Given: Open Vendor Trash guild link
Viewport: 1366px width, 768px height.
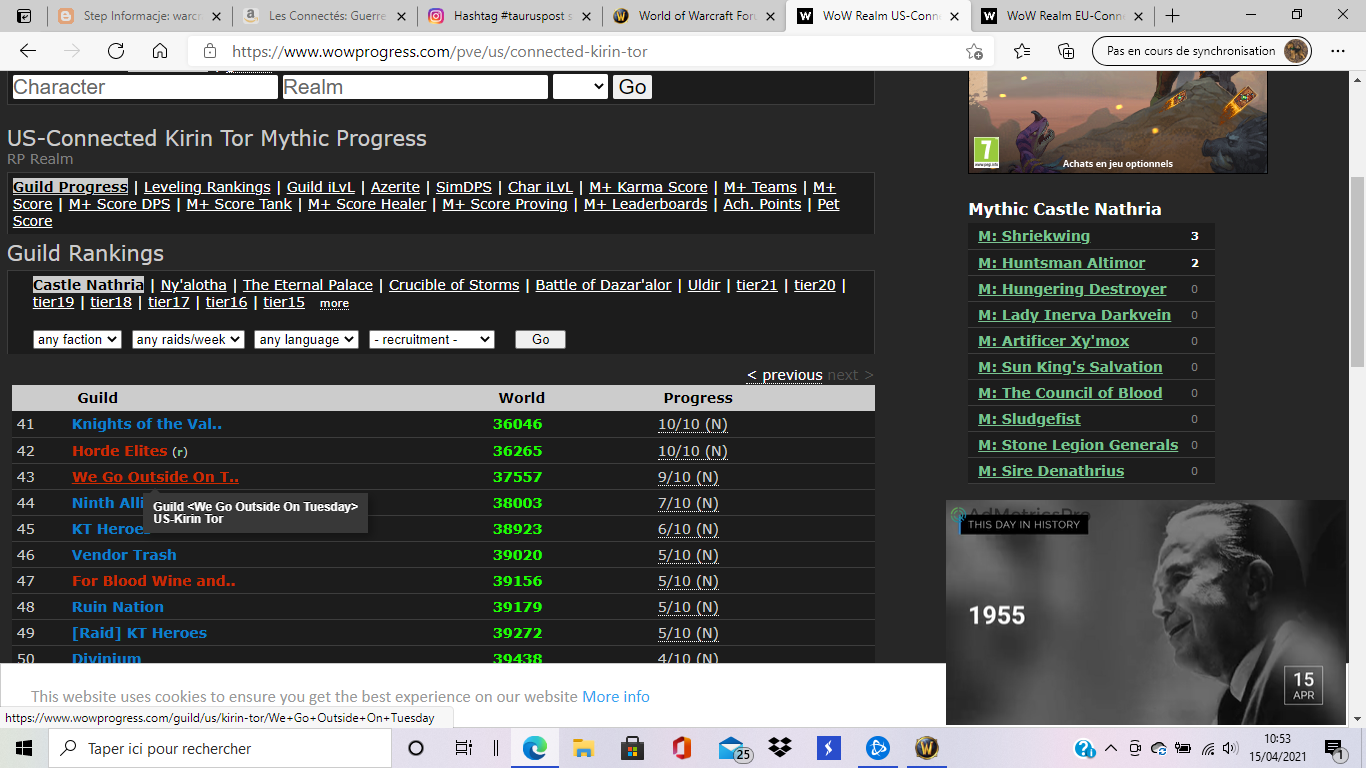Looking at the screenshot, I should [x=124, y=555].
